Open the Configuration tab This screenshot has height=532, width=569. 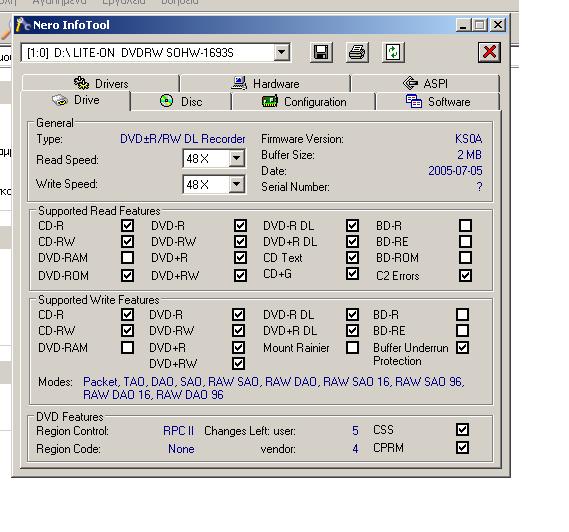[304, 102]
